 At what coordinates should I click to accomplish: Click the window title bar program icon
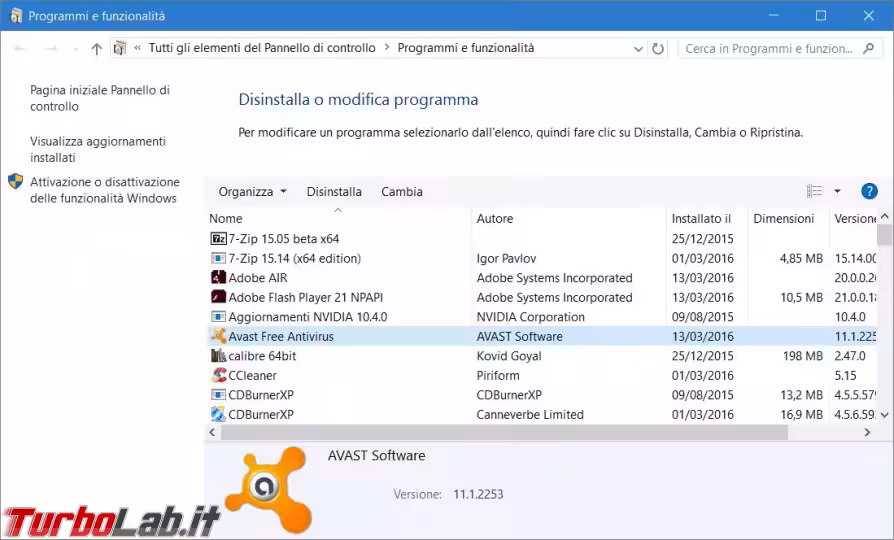coord(15,15)
